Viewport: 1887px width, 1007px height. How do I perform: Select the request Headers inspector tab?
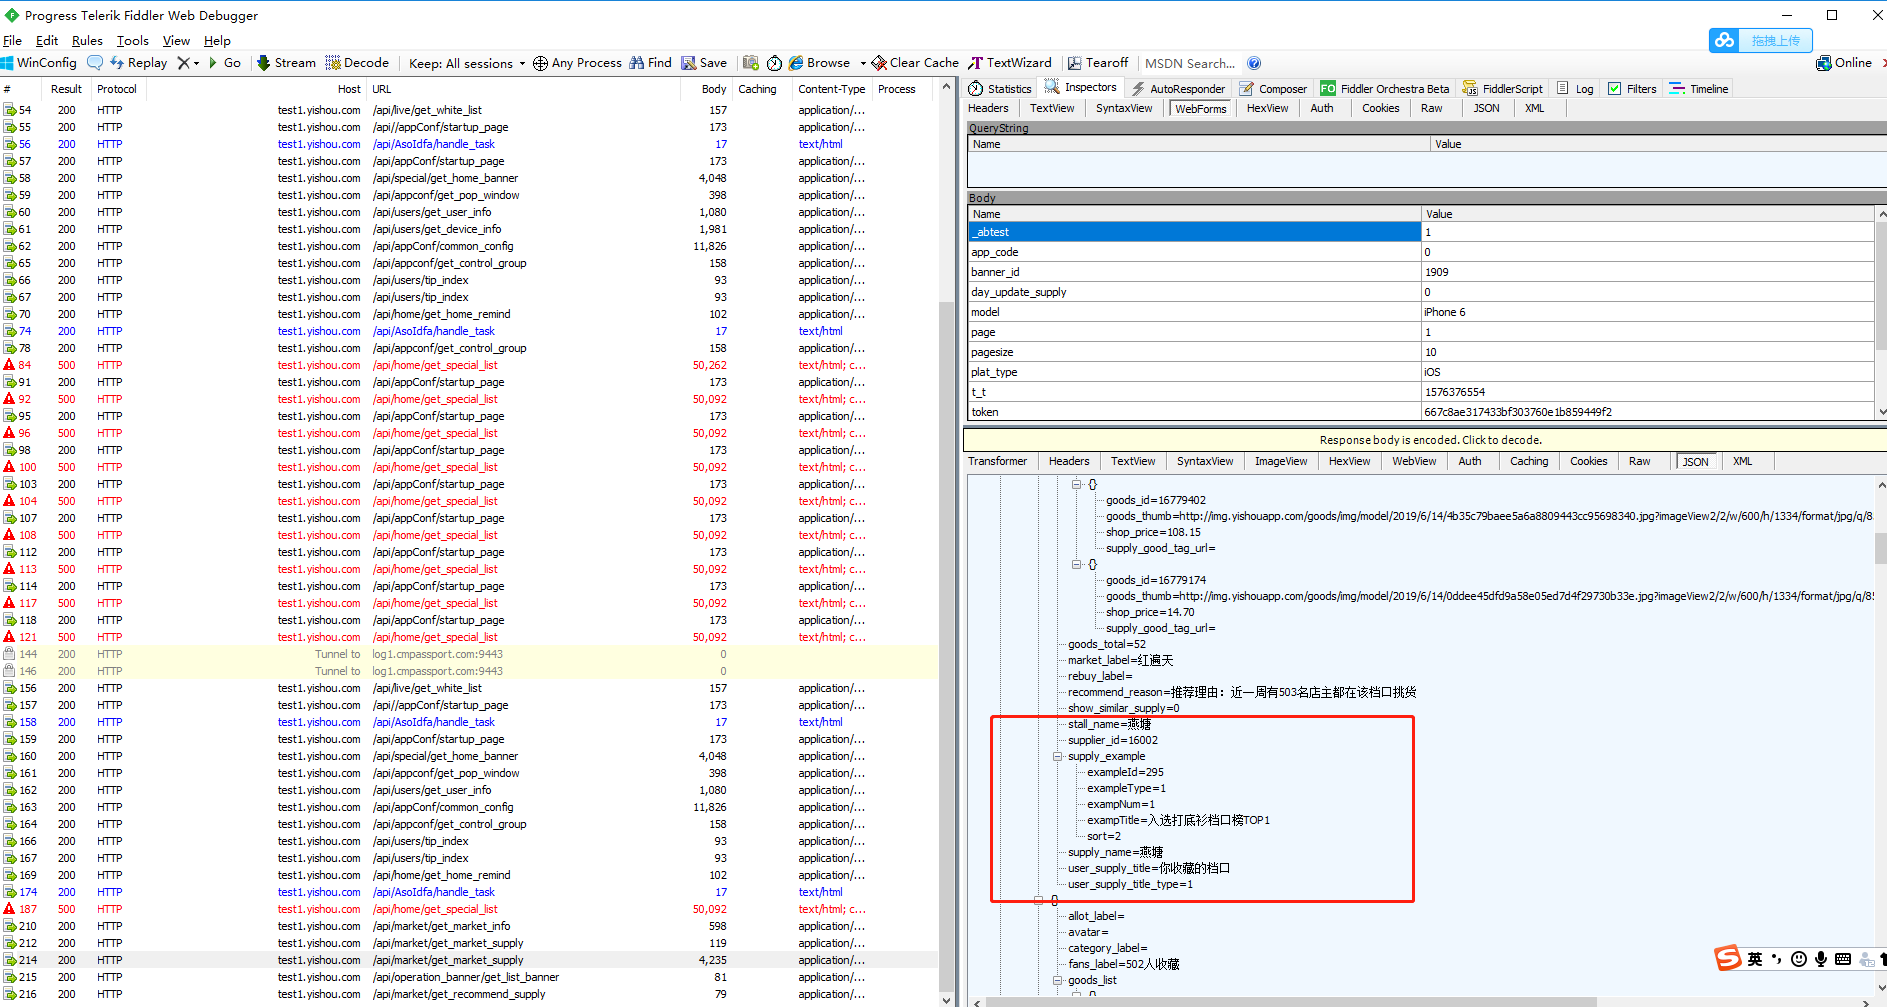click(988, 108)
